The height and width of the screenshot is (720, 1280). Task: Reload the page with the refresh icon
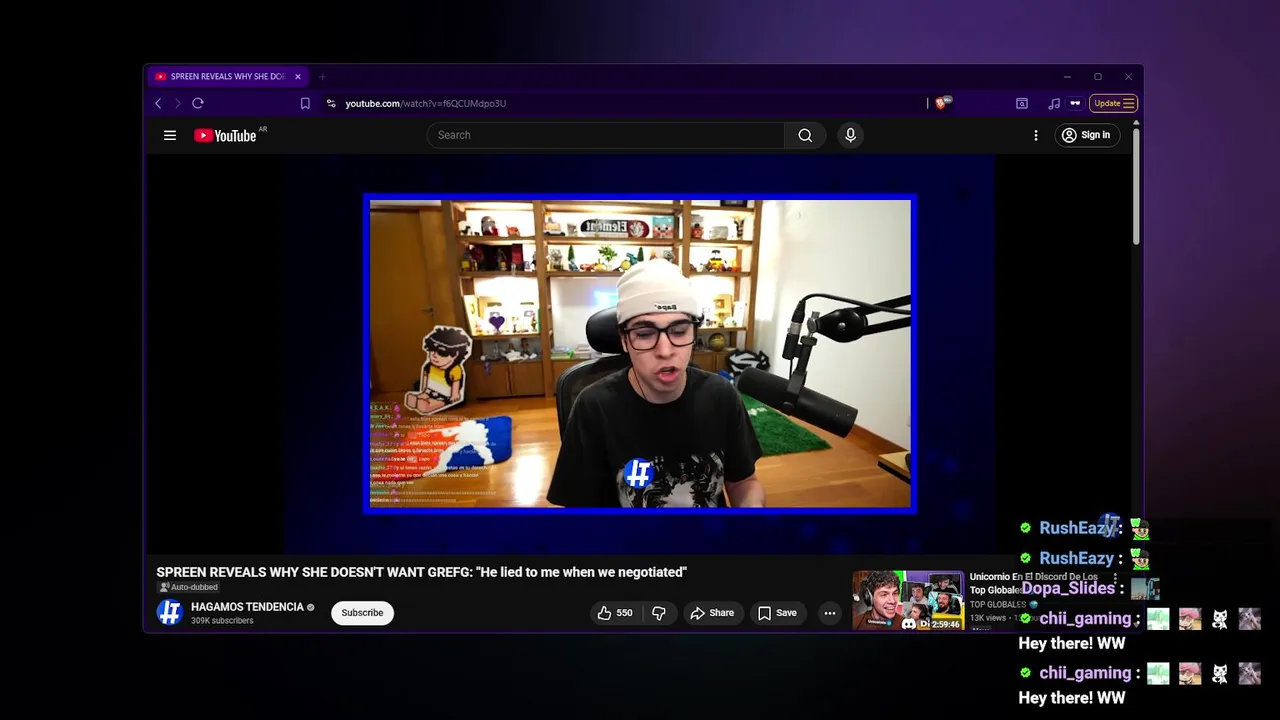coord(198,103)
